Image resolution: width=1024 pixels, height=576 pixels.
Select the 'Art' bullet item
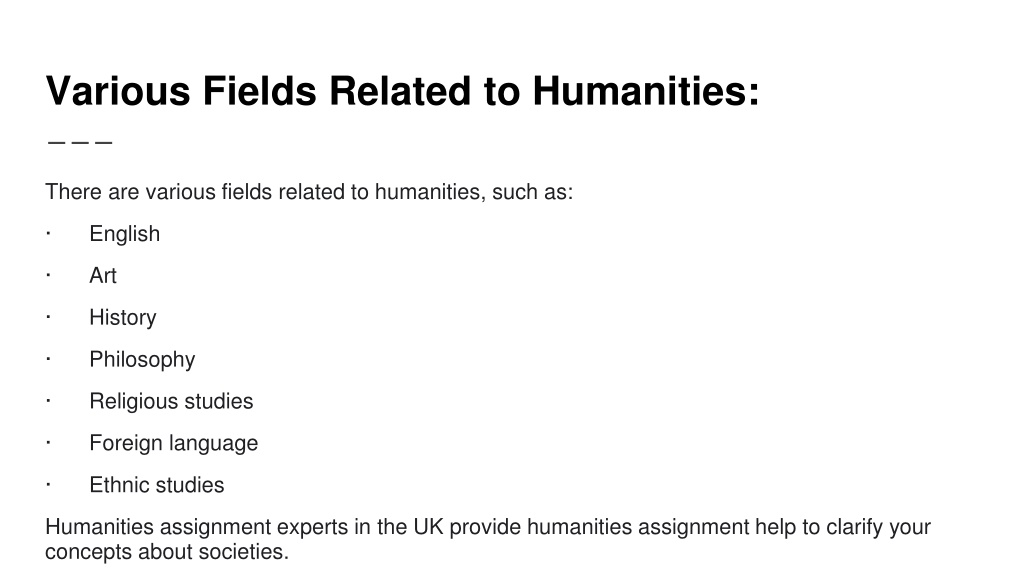coord(103,276)
